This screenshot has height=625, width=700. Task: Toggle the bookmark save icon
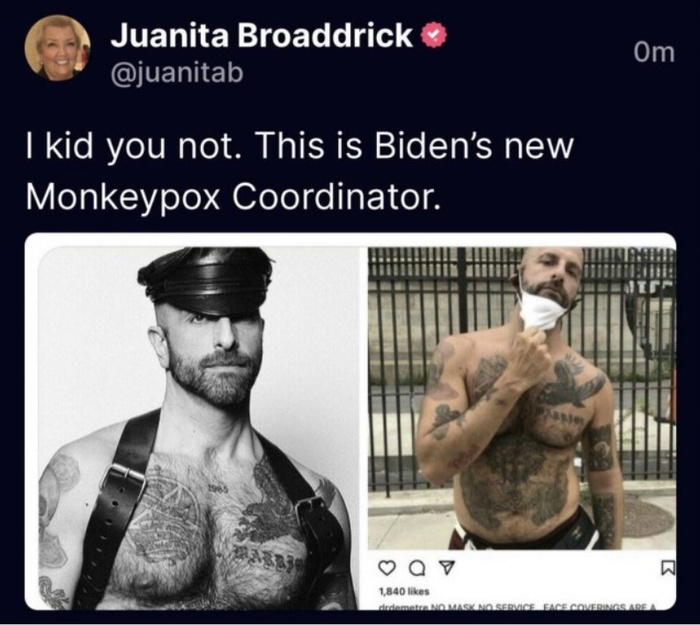[667, 568]
